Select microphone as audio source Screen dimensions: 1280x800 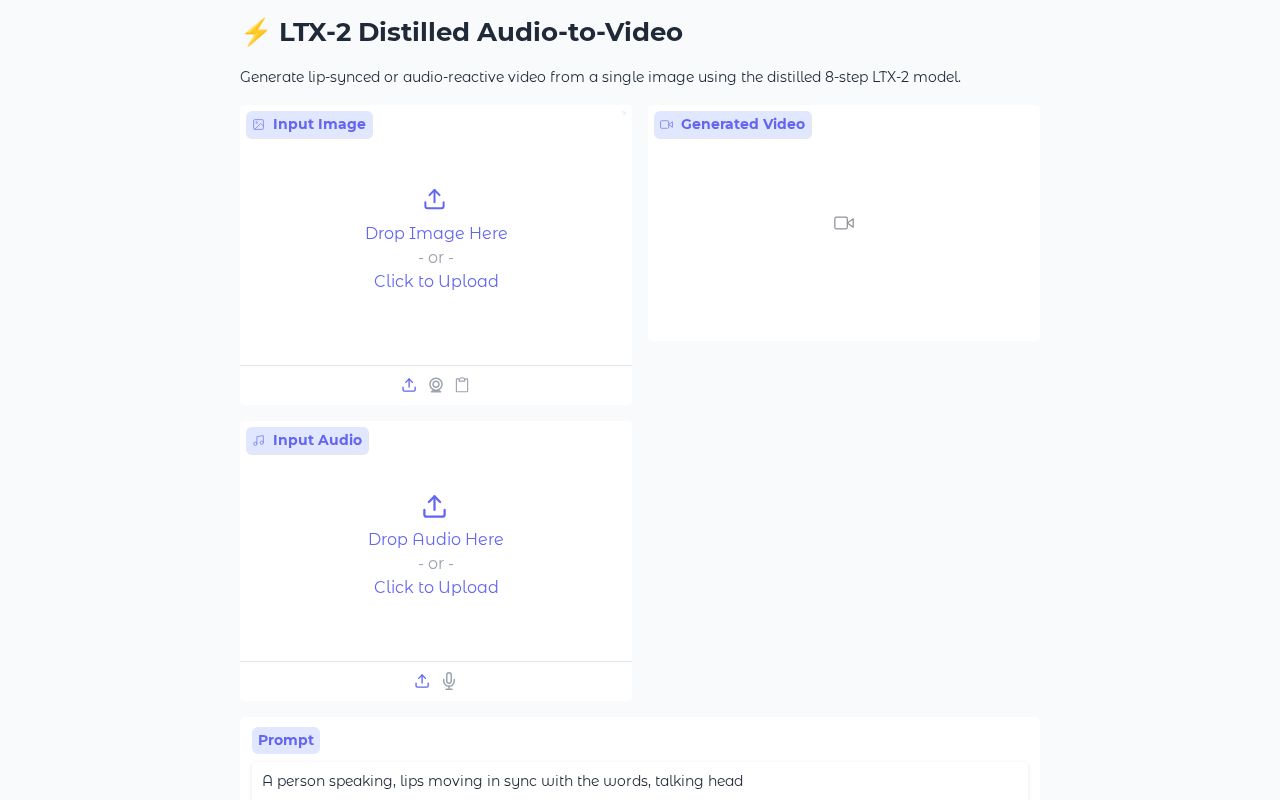pyautogui.click(x=449, y=681)
